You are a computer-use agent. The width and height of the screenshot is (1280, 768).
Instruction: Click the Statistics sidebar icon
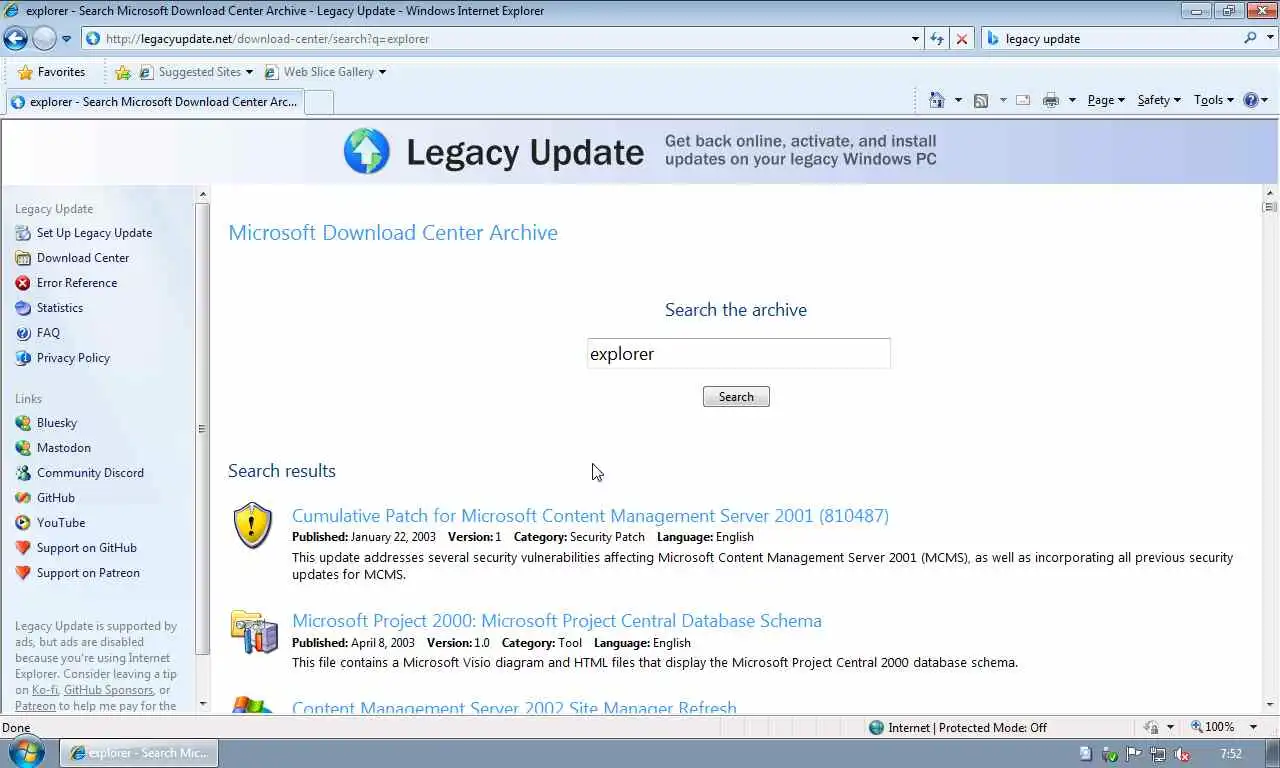23,308
